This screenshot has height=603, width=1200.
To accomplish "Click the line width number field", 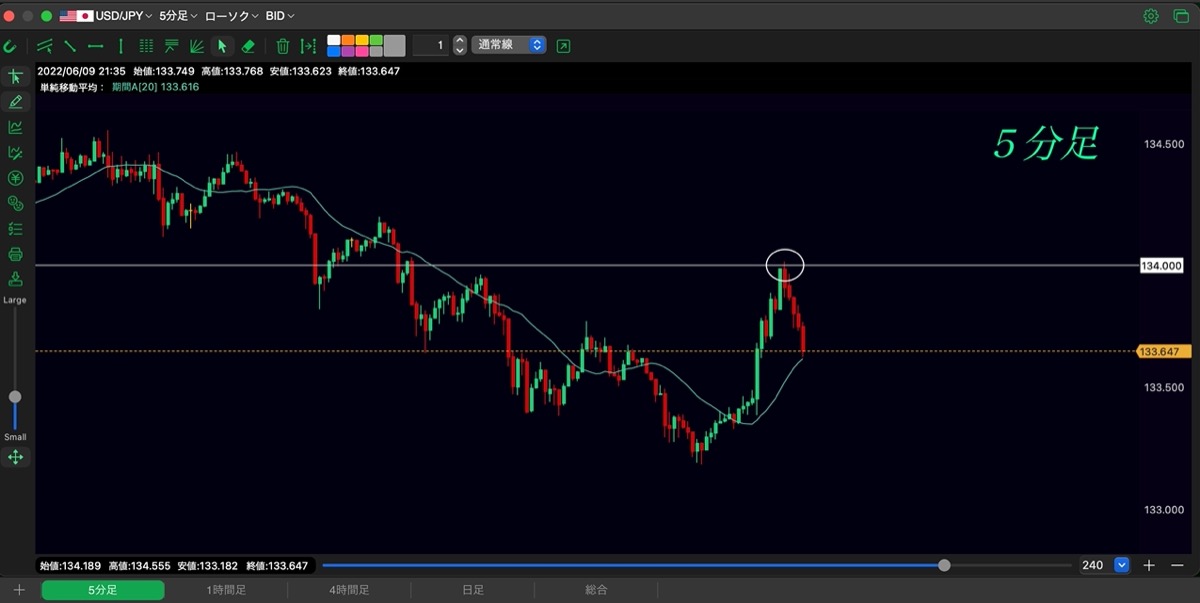I will tap(430, 46).
